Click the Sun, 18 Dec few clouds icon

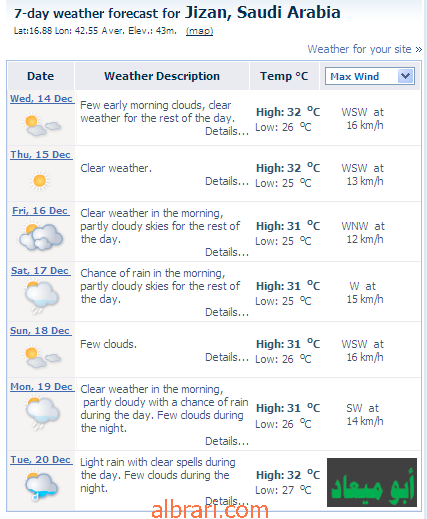[41, 357]
